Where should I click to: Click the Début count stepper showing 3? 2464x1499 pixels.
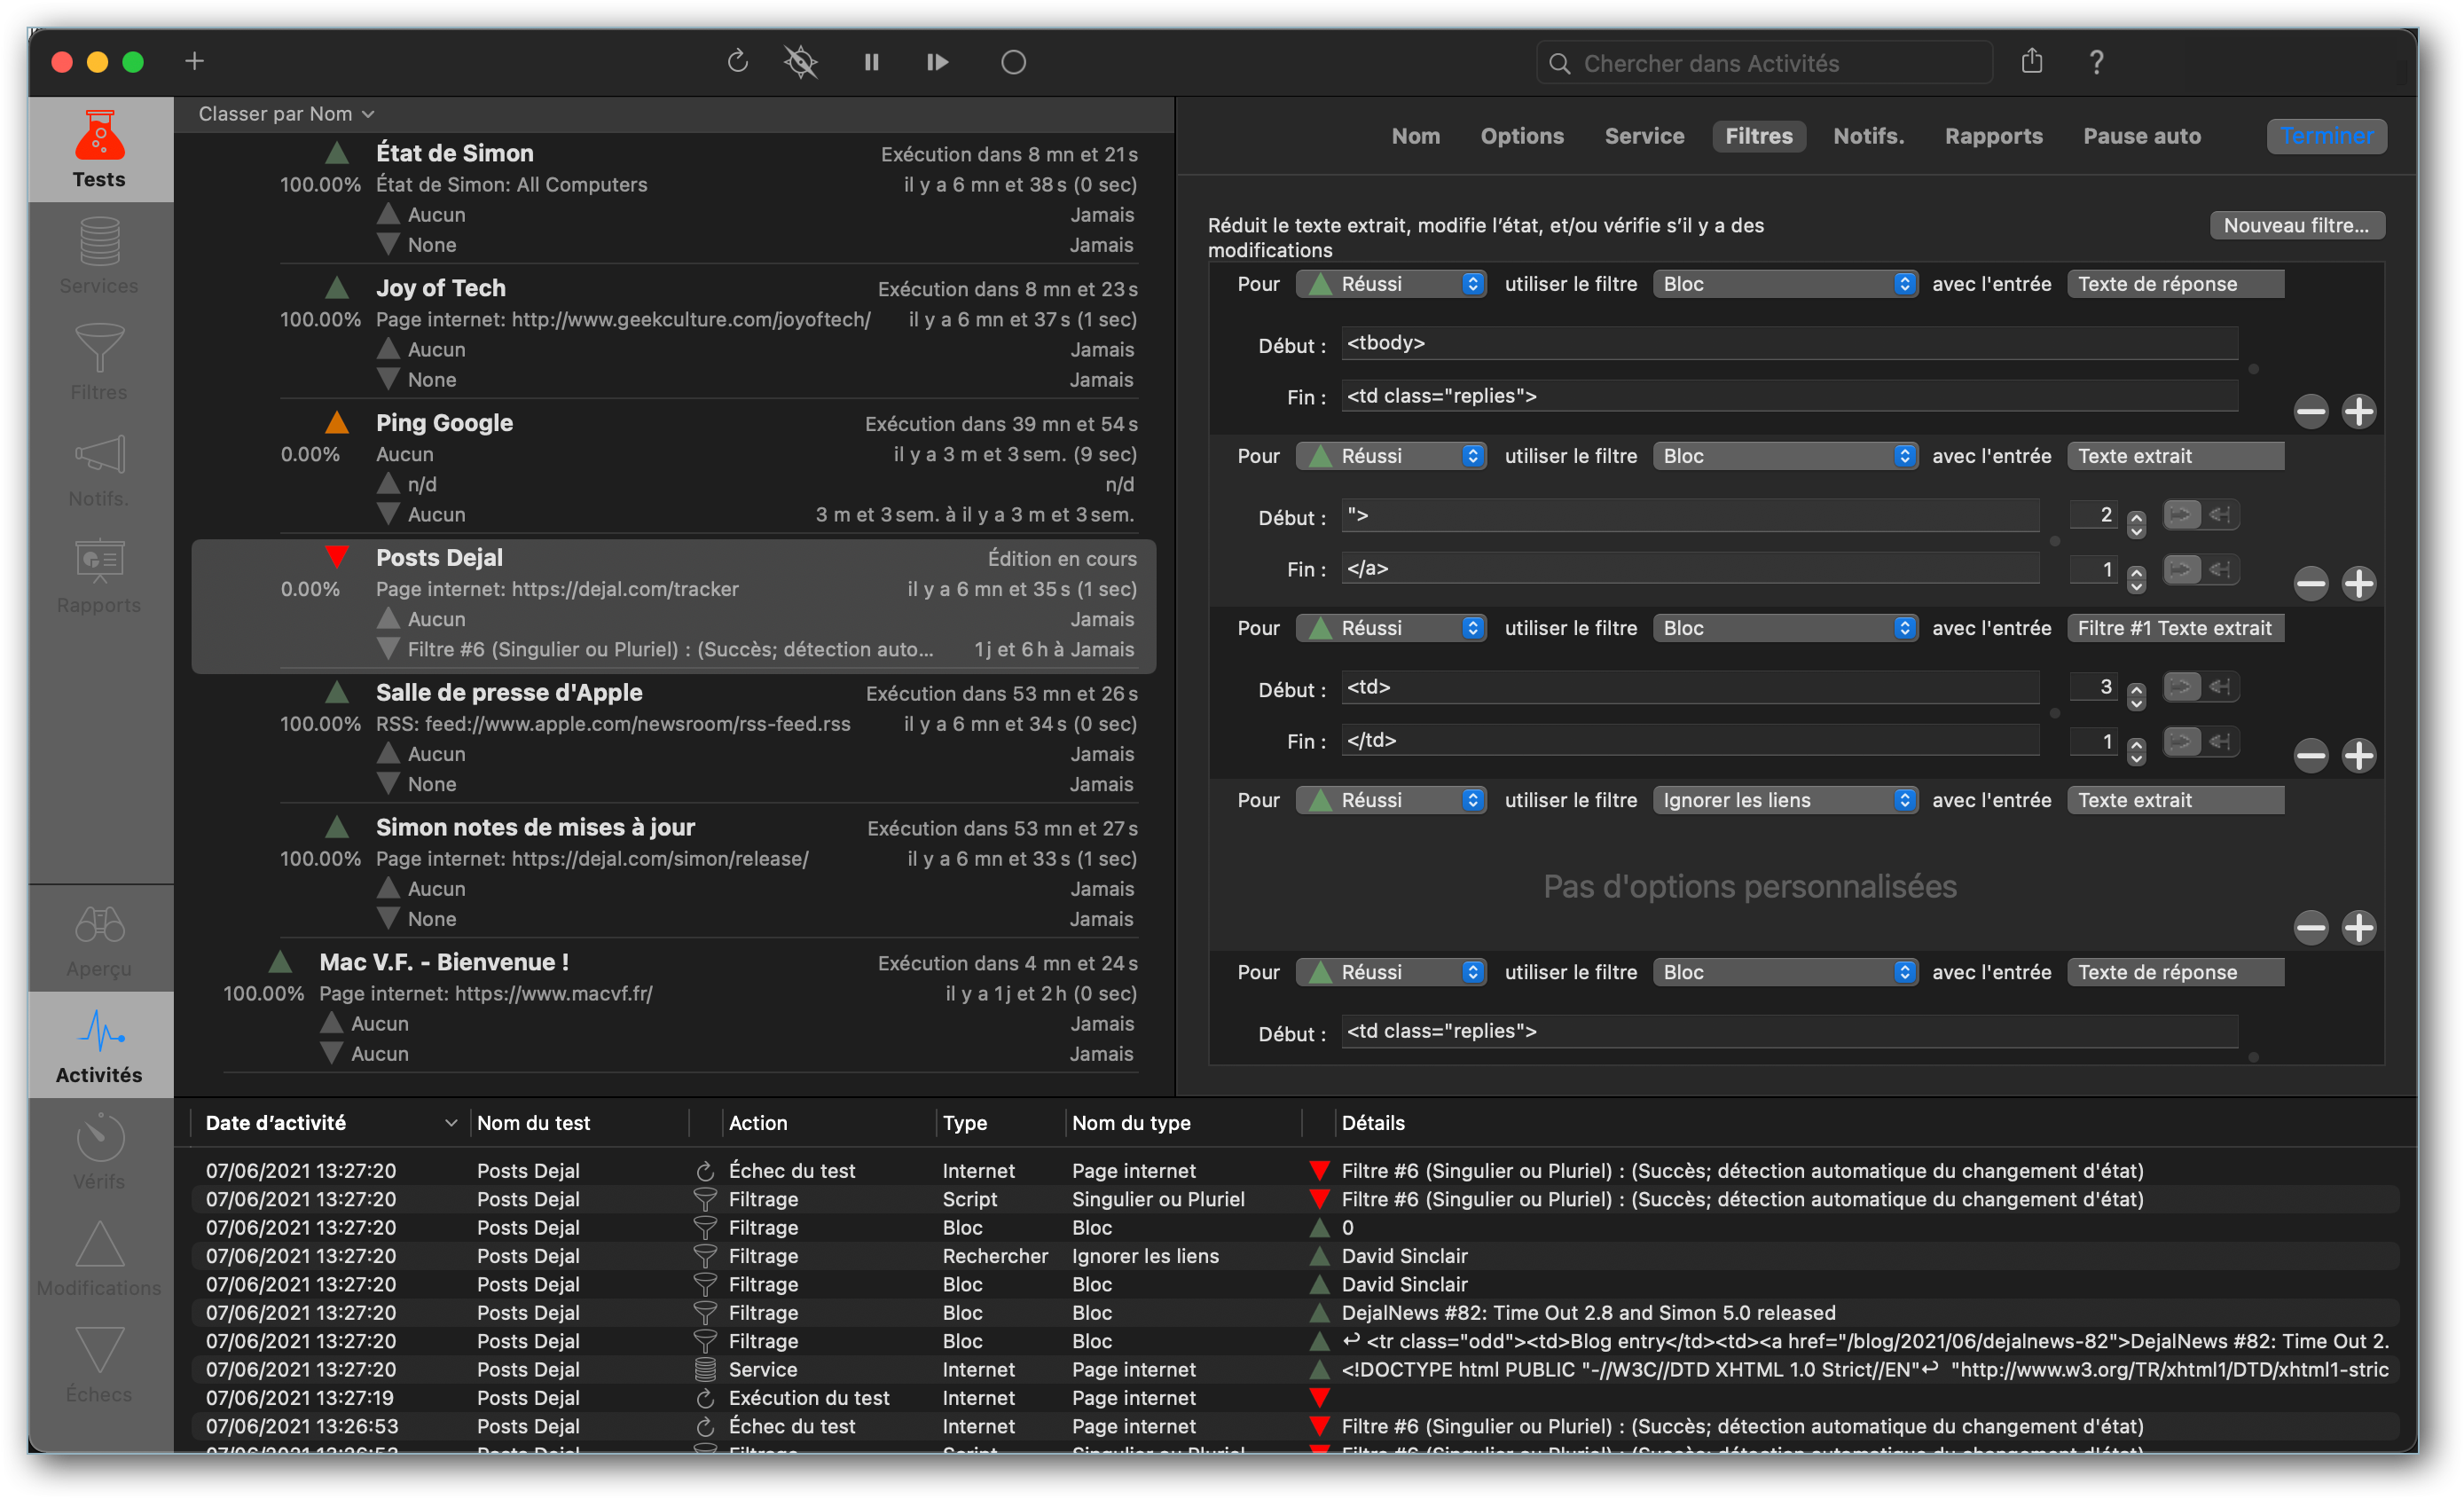(x=2136, y=695)
